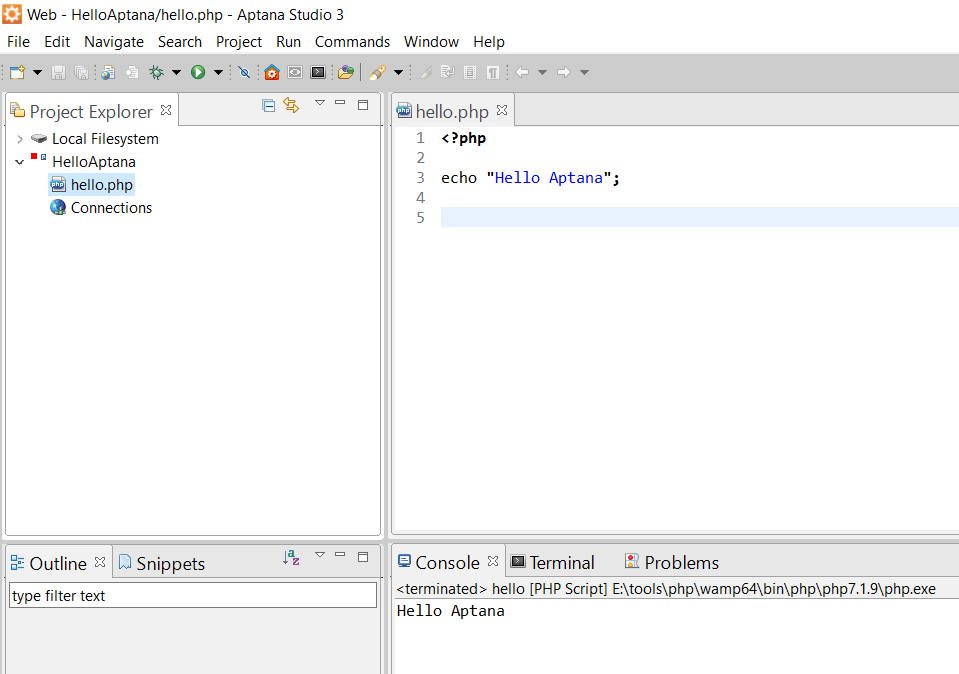Open the Debug dropdown arrow
This screenshot has width=959, height=674.
click(176, 72)
